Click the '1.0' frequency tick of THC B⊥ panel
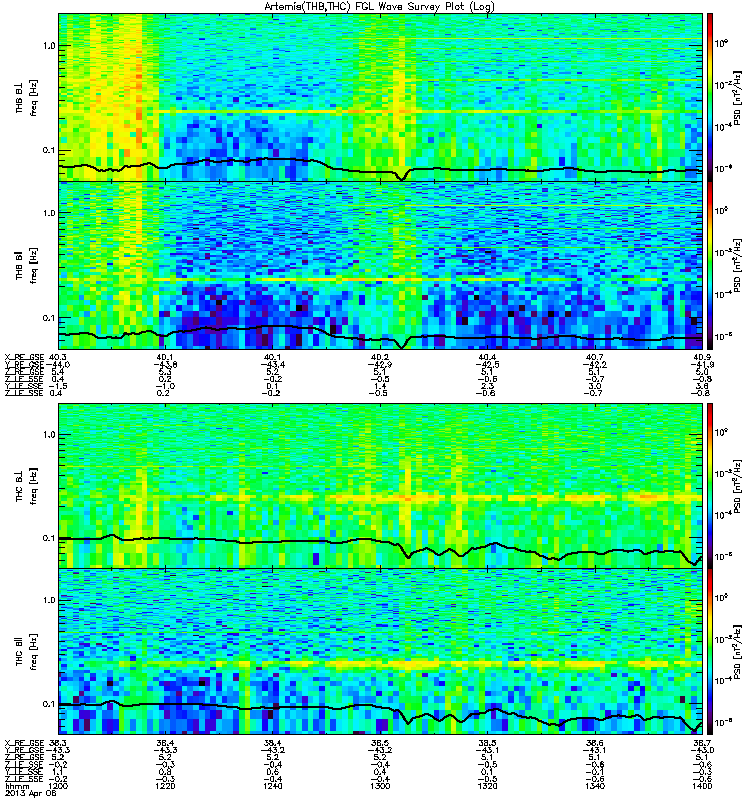The image size is (750, 800). [x=49, y=435]
